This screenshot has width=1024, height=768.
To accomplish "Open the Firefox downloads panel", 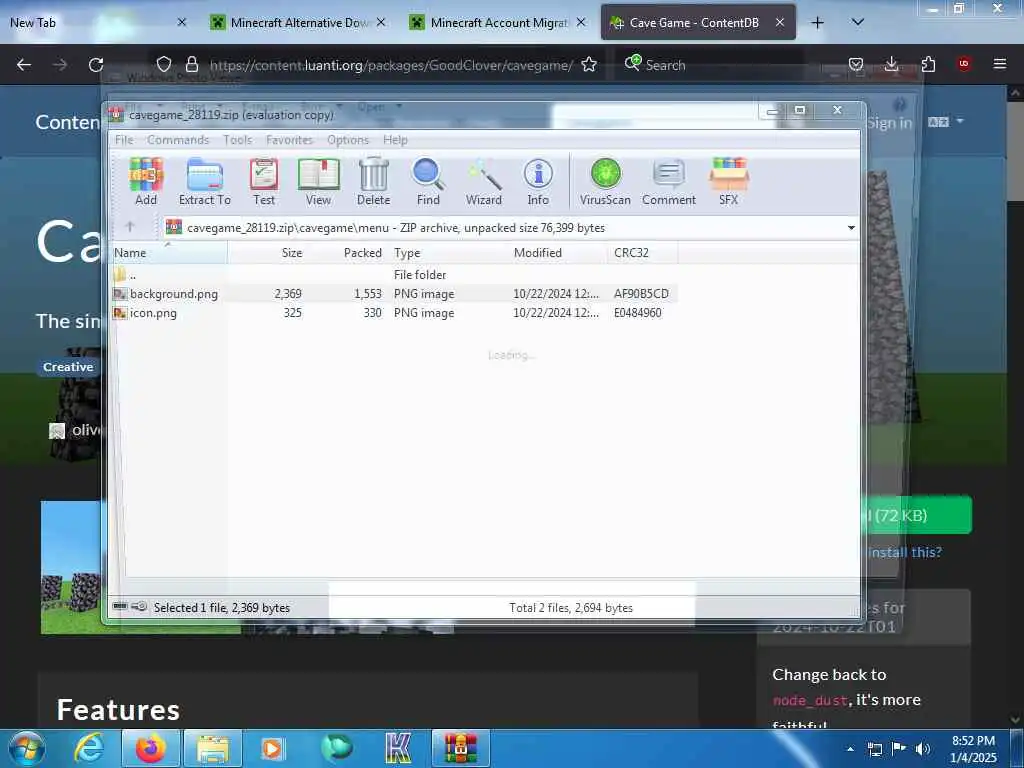I will click(891, 64).
